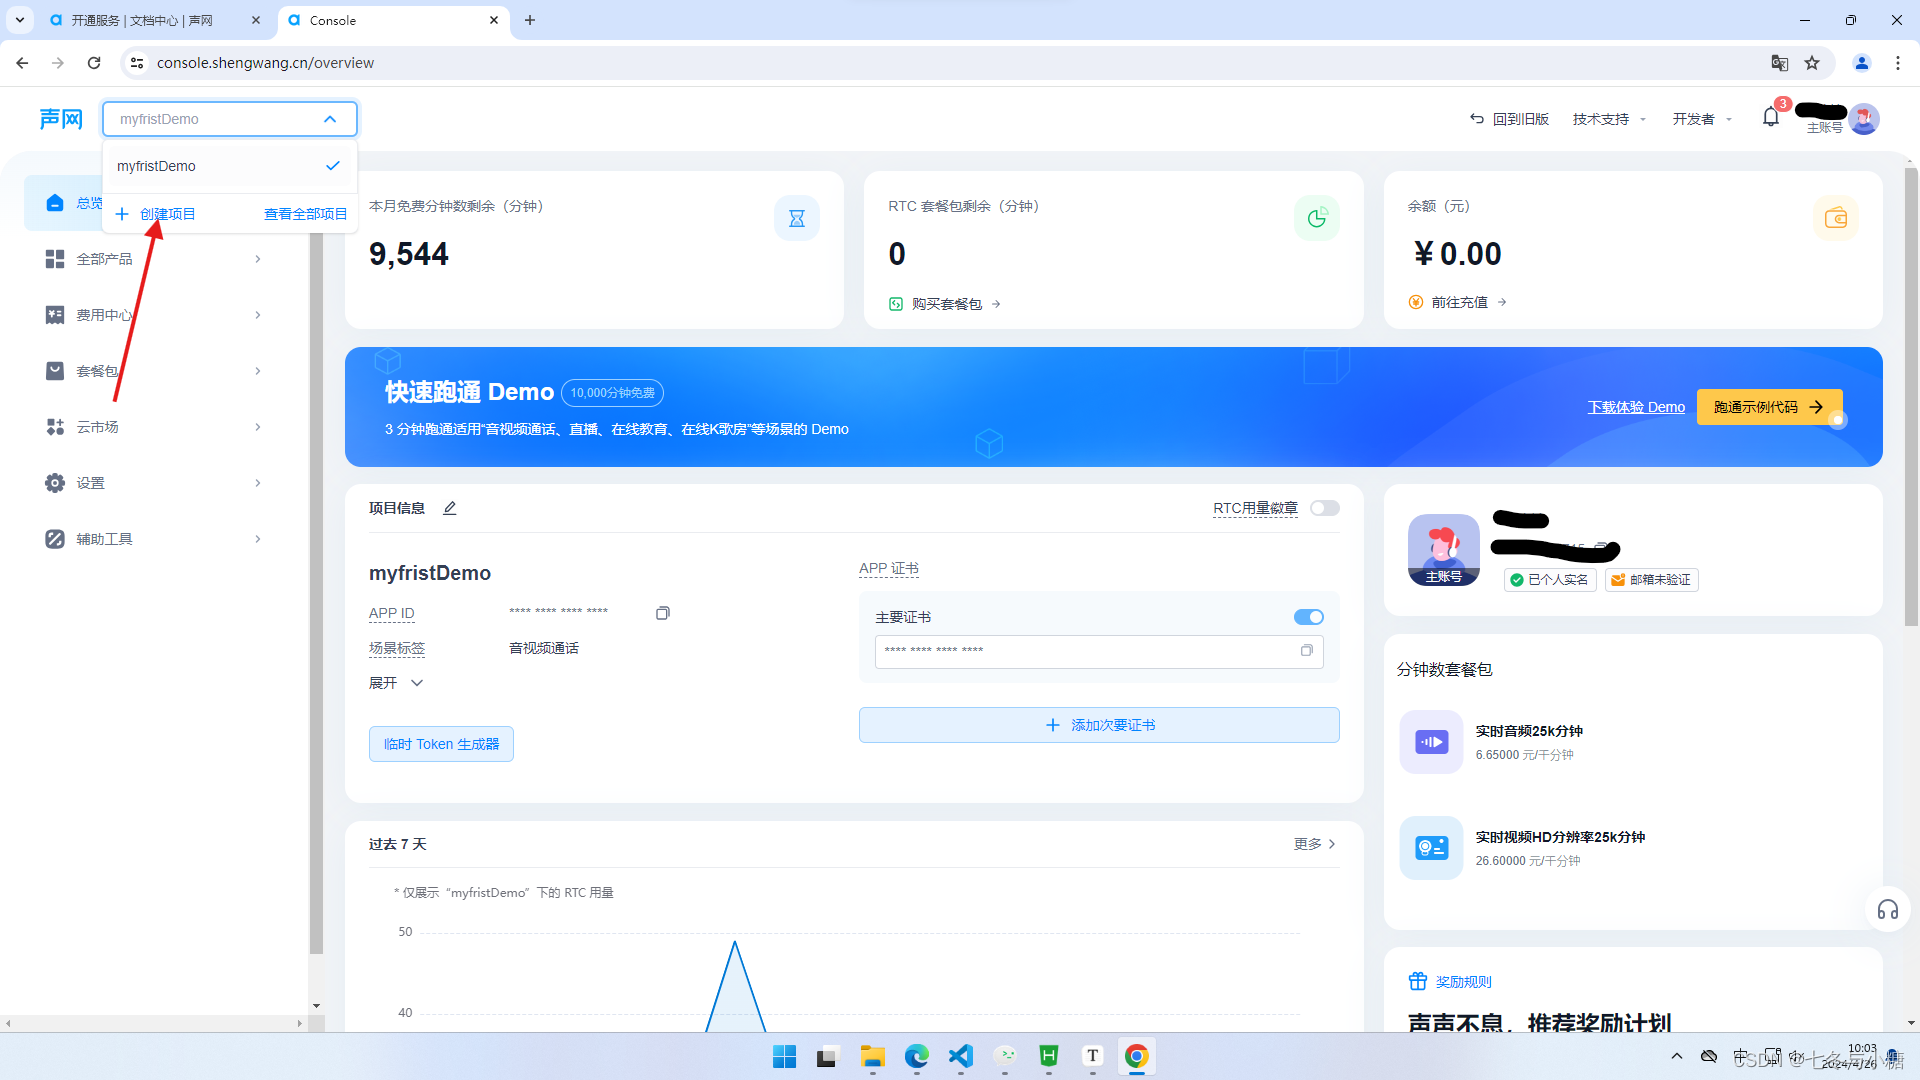The image size is (1920, 1080).
Task: Click the main page vertical scrollbar
Action: 1911,397
